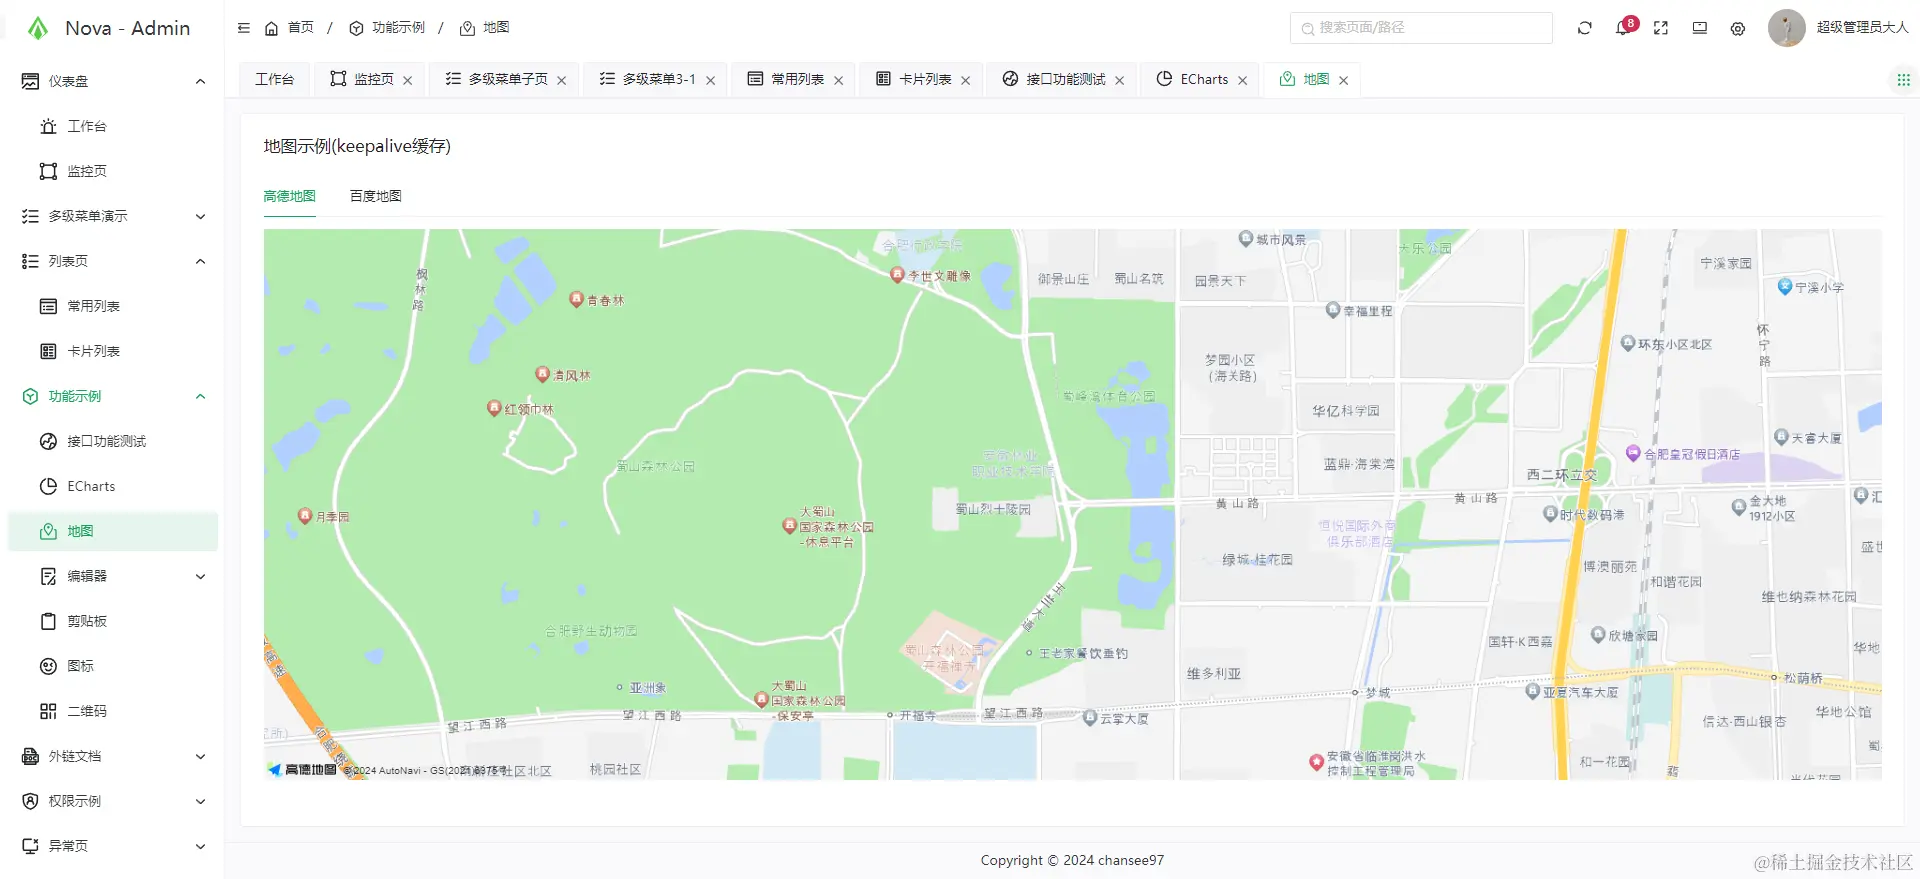
Task: Close the 多级菜单子页 tab
Action: 562,80
